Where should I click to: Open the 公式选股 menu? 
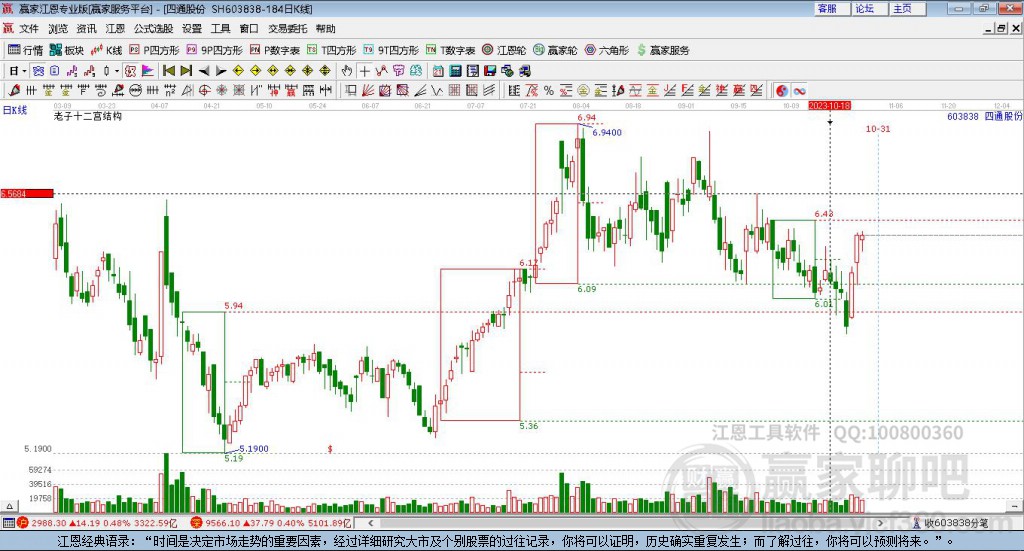[153, 29]
